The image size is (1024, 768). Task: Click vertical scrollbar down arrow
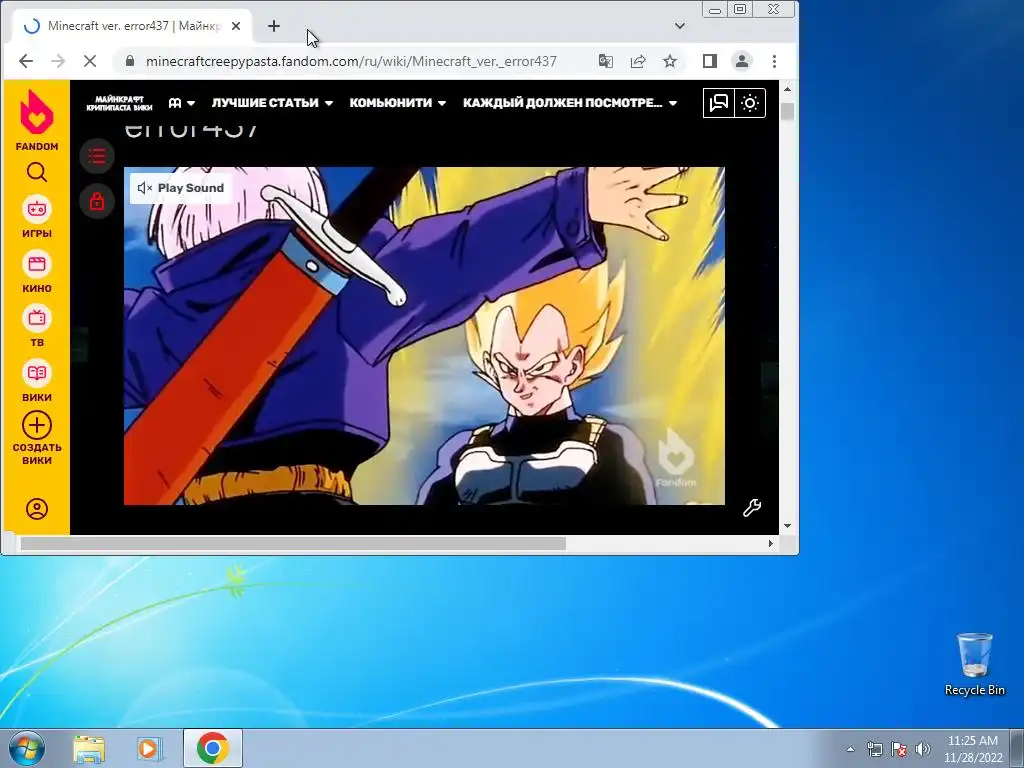click(788, 526)
